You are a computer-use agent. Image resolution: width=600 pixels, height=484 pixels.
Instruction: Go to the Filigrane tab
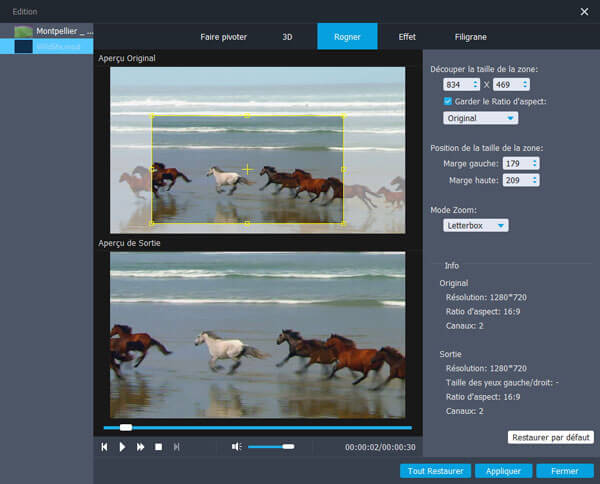click(x=471, y=36)
